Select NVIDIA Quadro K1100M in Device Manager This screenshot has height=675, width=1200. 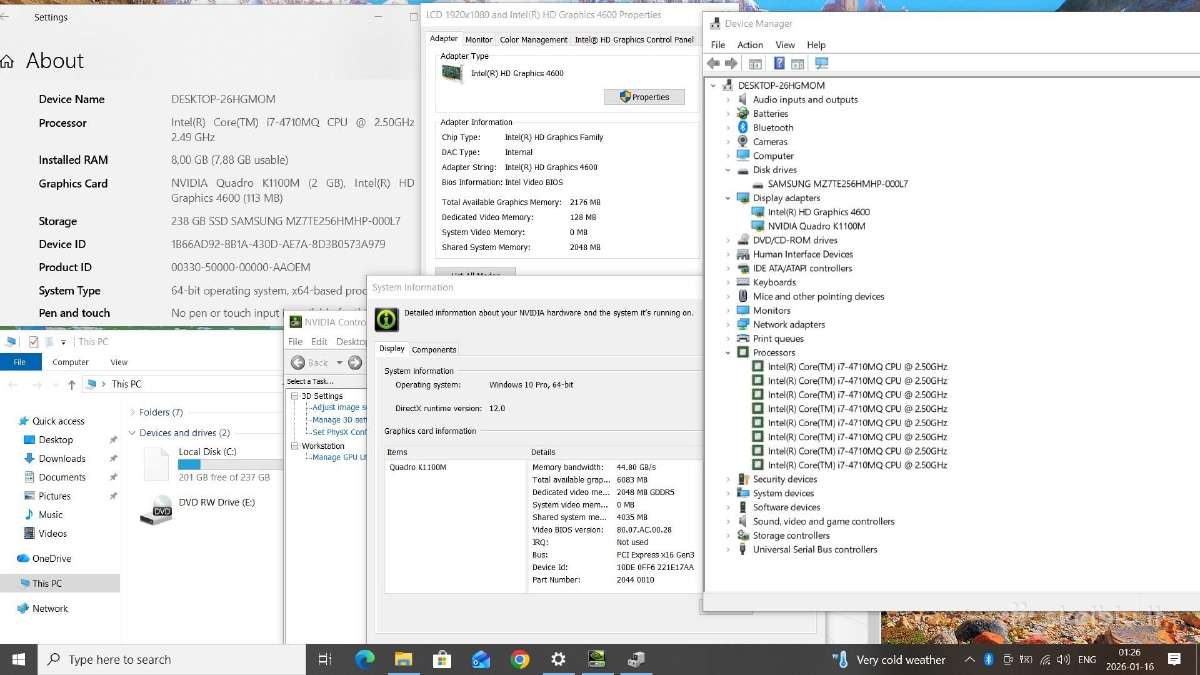(x=817, y=226)
